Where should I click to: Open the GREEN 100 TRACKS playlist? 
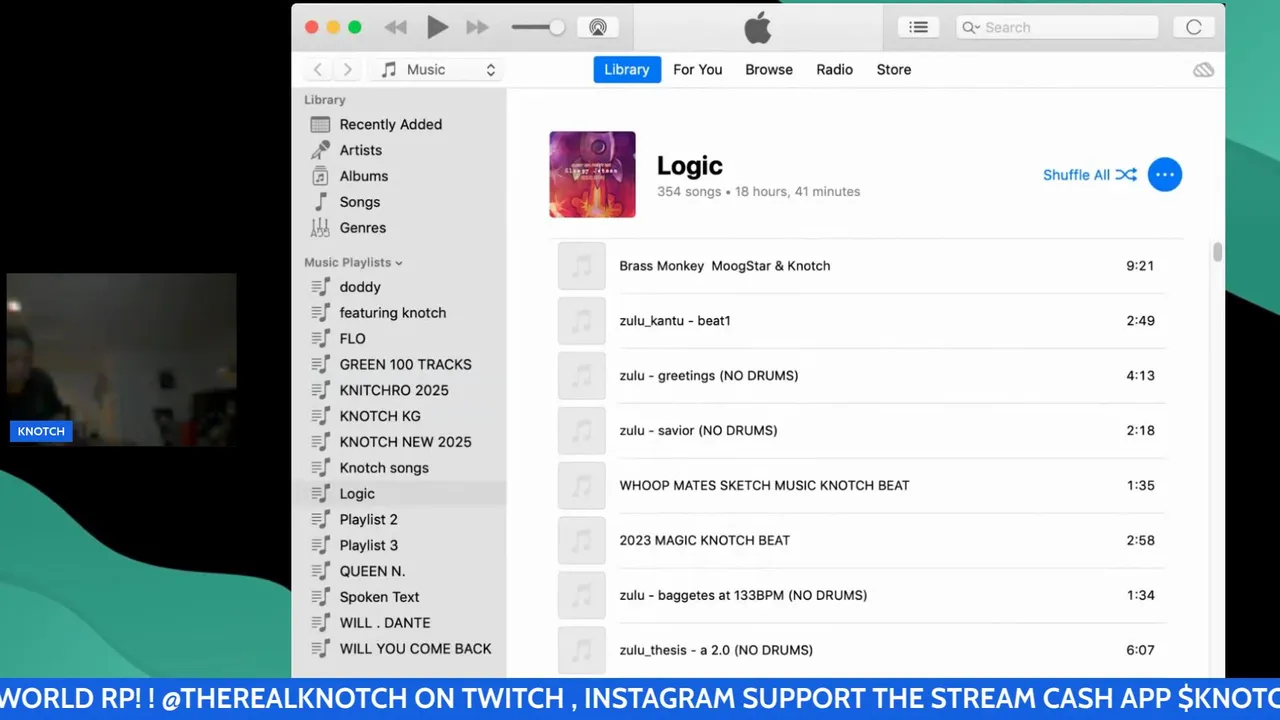pyautogui.click(x=399, y=365)
